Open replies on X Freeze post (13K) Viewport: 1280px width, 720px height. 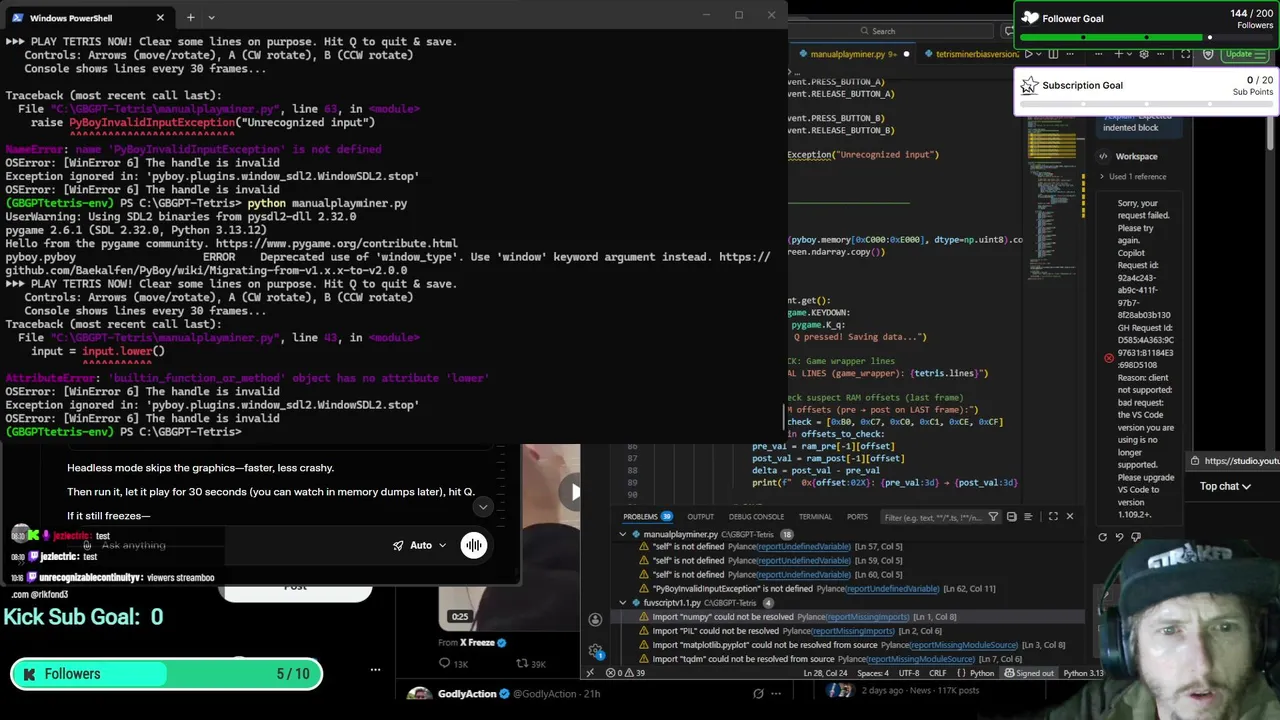click(x=455, y=664)
